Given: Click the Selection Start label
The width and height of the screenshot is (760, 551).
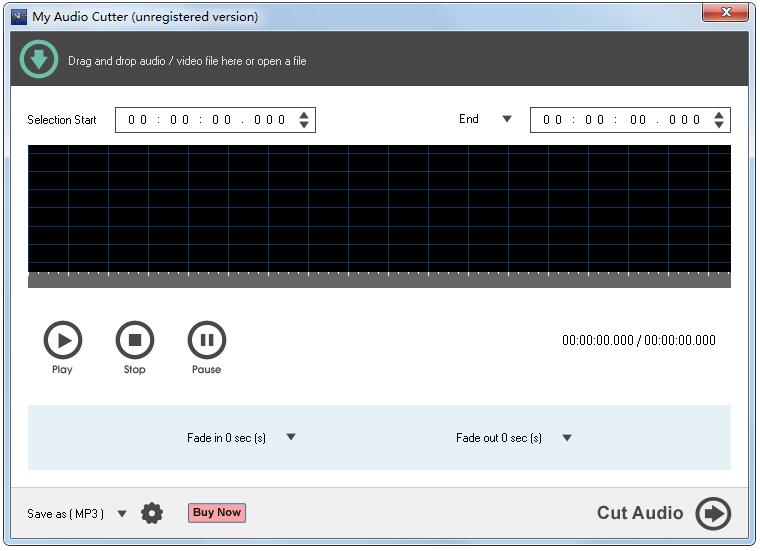Looking at the screenshot, I should 62,120.
